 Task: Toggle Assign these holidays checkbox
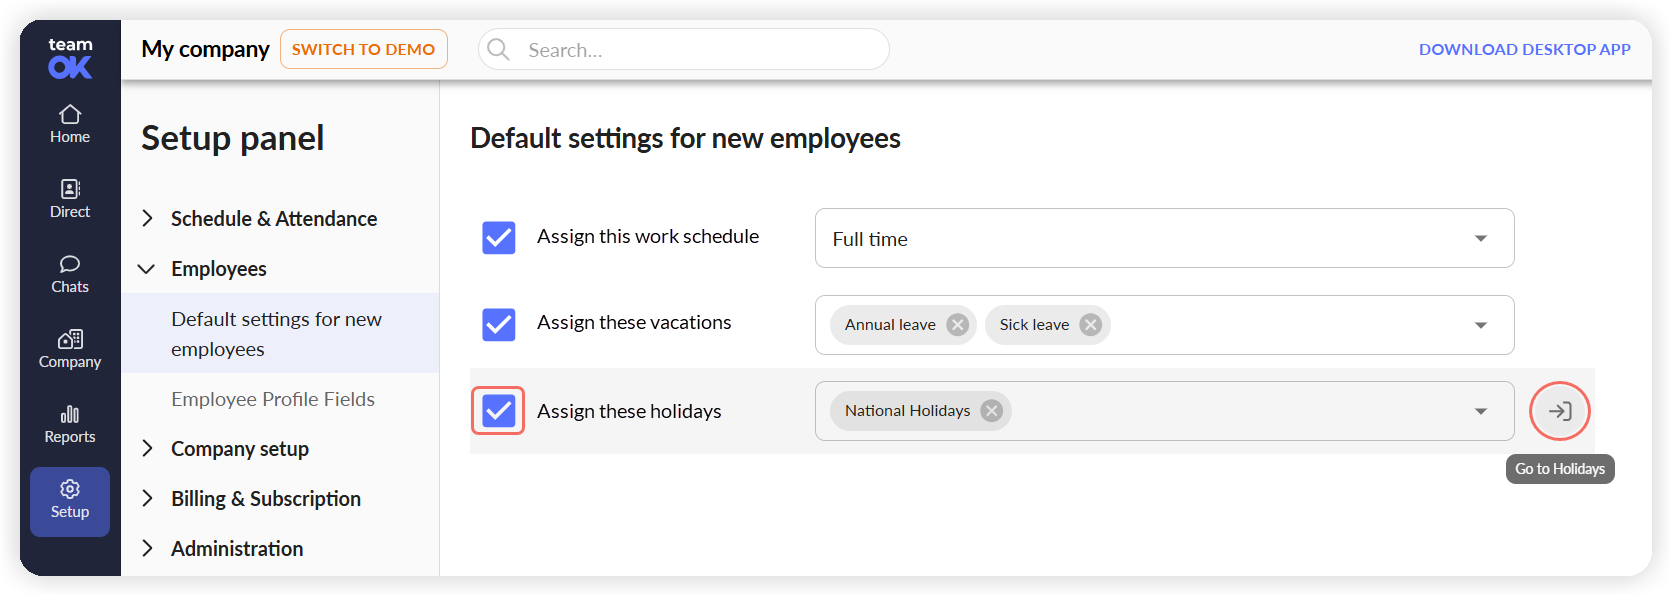pyautogui.click(x=499, y=411)
